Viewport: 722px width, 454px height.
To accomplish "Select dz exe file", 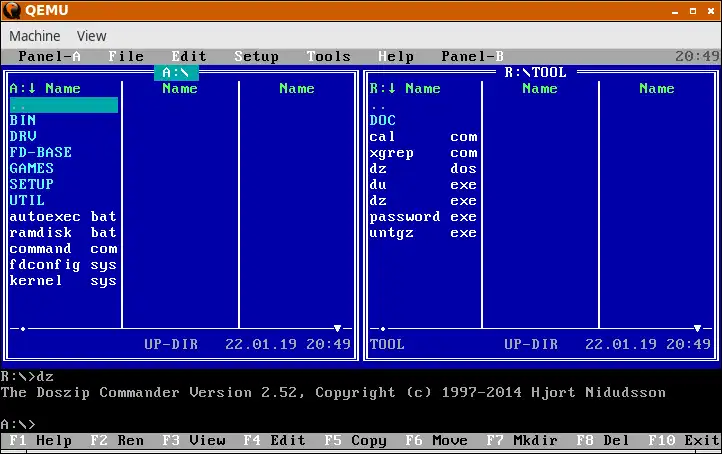I will pos(423,200).
